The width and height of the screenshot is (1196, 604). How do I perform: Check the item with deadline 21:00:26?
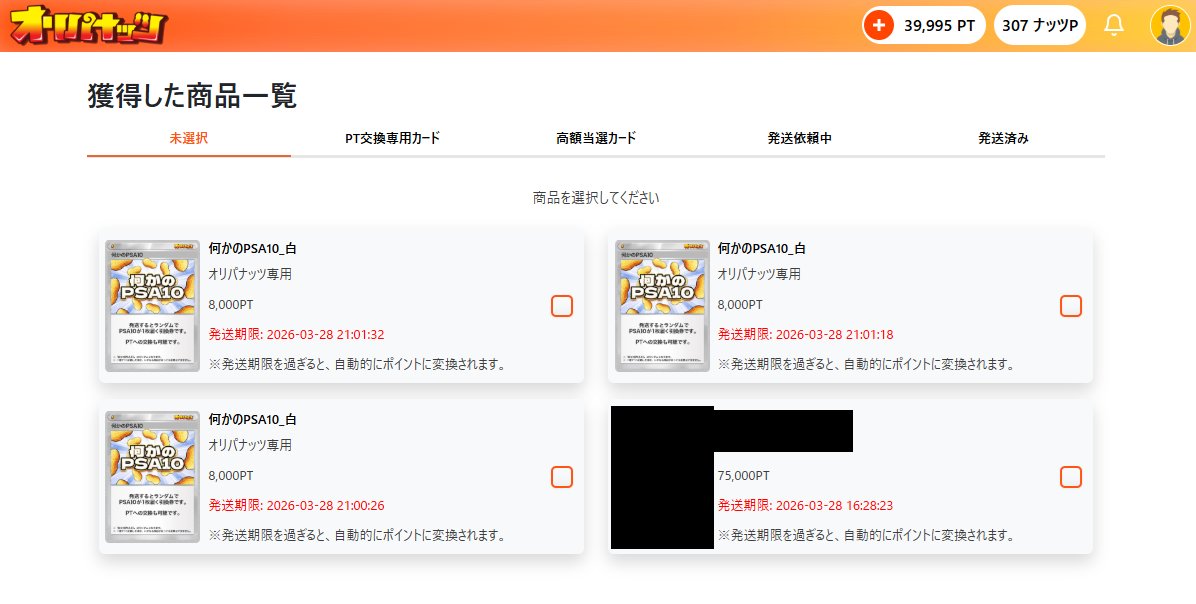561,477
